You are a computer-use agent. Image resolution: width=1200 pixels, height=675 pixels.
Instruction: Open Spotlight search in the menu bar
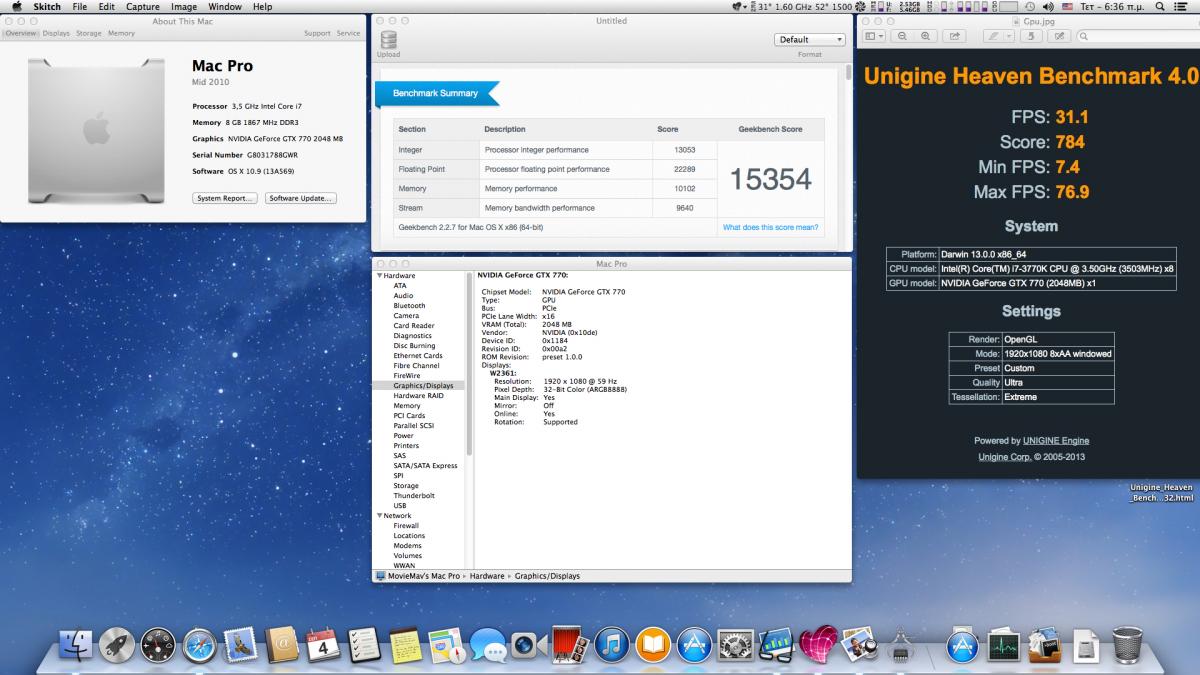coord(1162,7)
